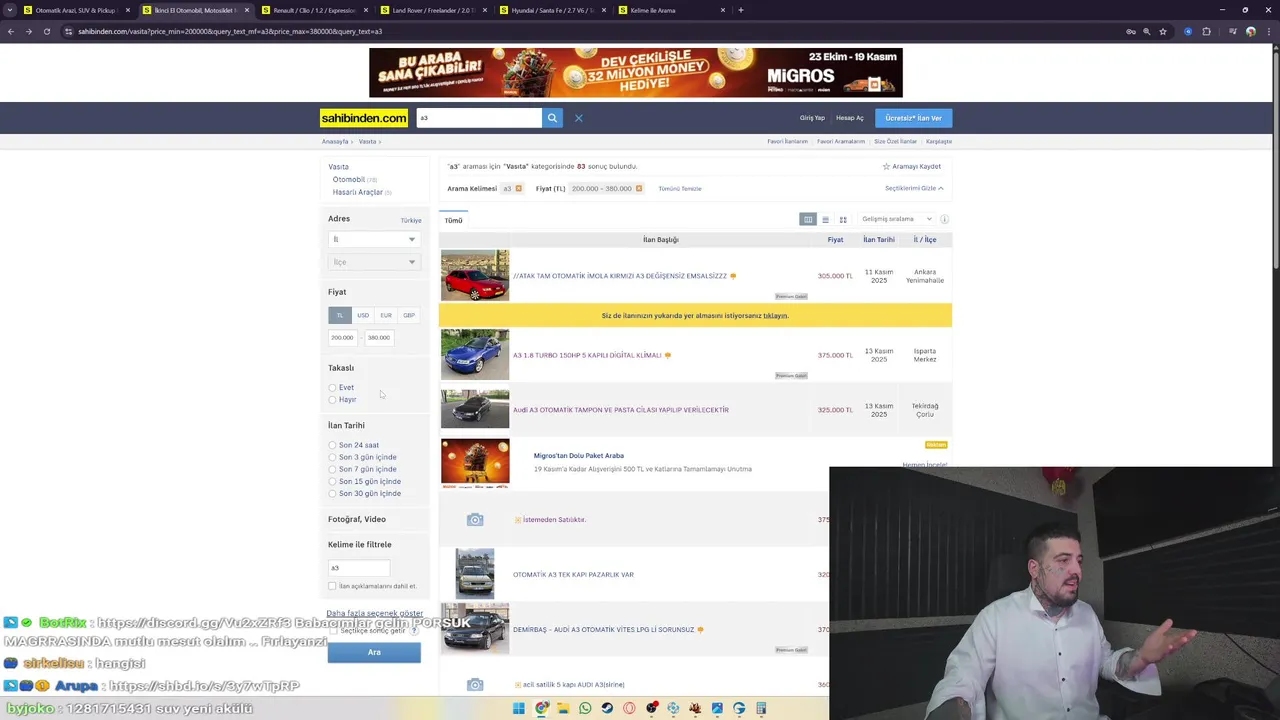Open new browser tab with plus icon
Image resolution: width=1280 pixels, height=720 pixels.
coord(740,10)
